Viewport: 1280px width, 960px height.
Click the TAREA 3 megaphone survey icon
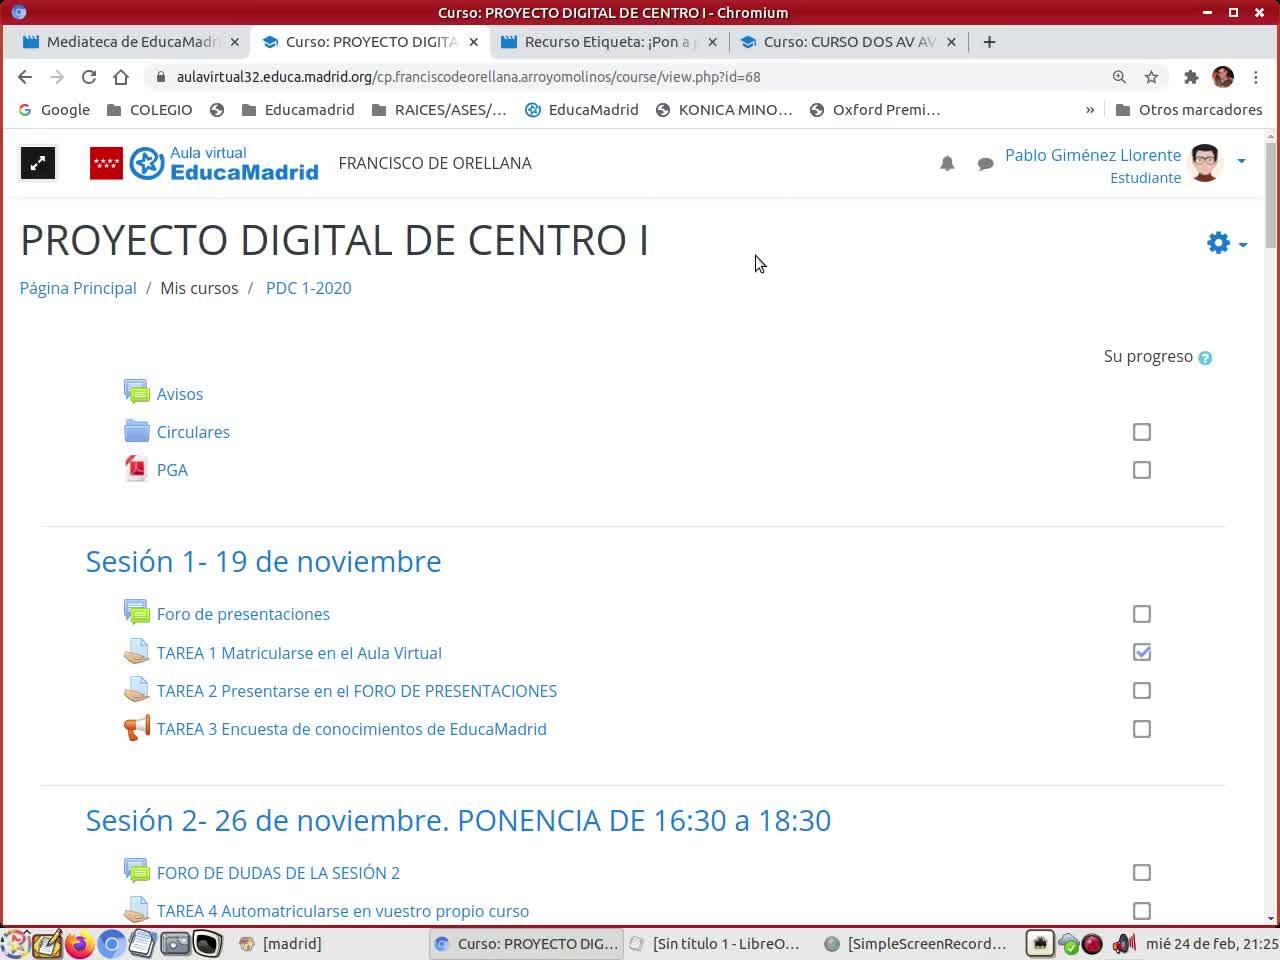pyautogui.click(x=136, y=728)
